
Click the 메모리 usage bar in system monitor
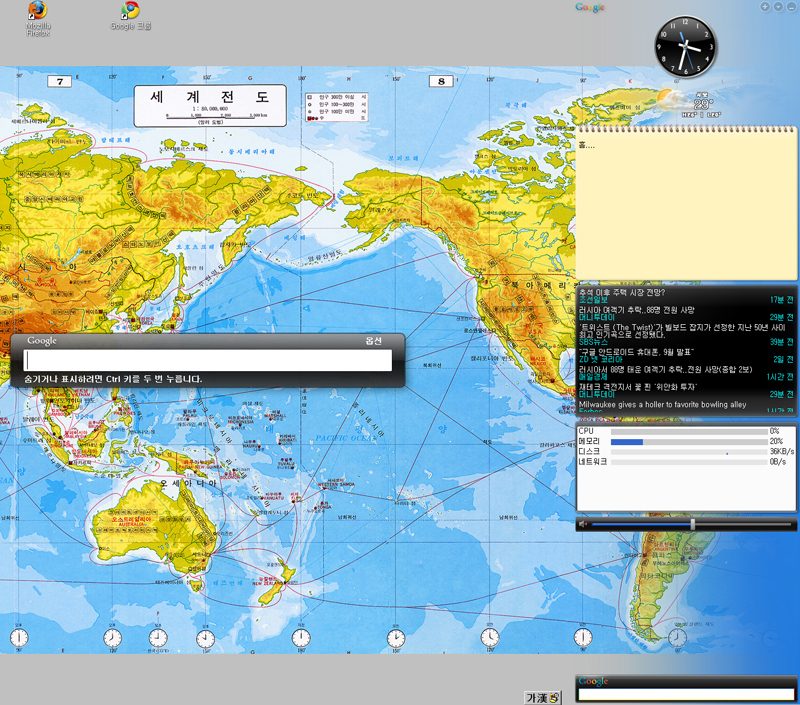click(x=688, y=441)
